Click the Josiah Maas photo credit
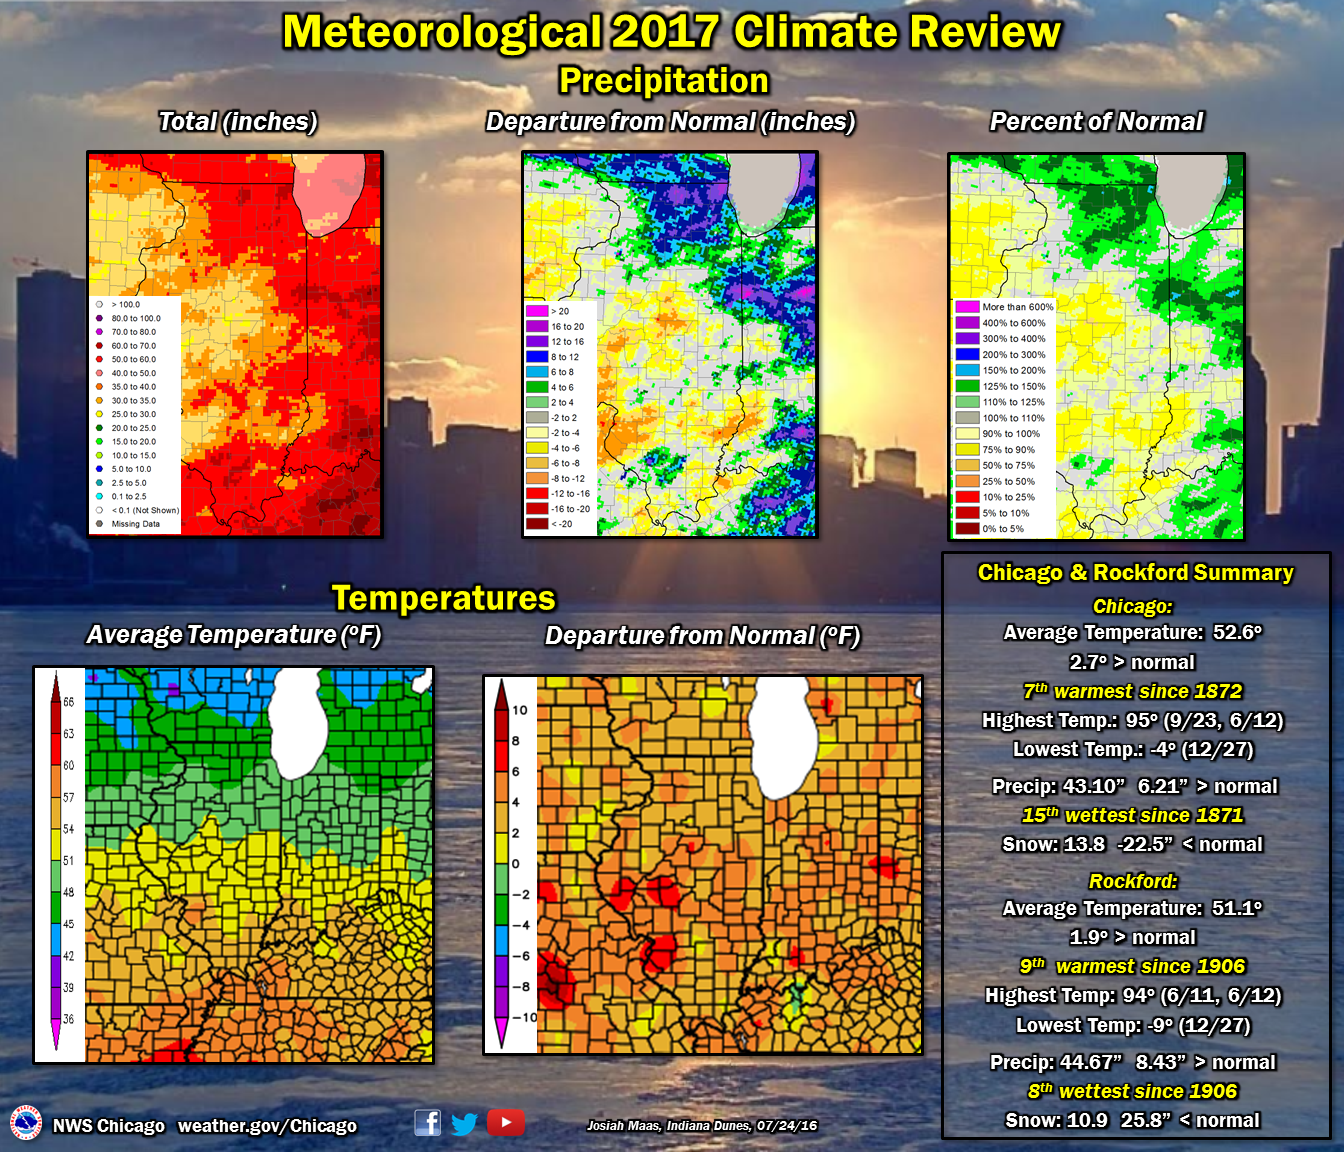The width and height of the screenshot is (1344, 1152). click(x=701, y=1126)
